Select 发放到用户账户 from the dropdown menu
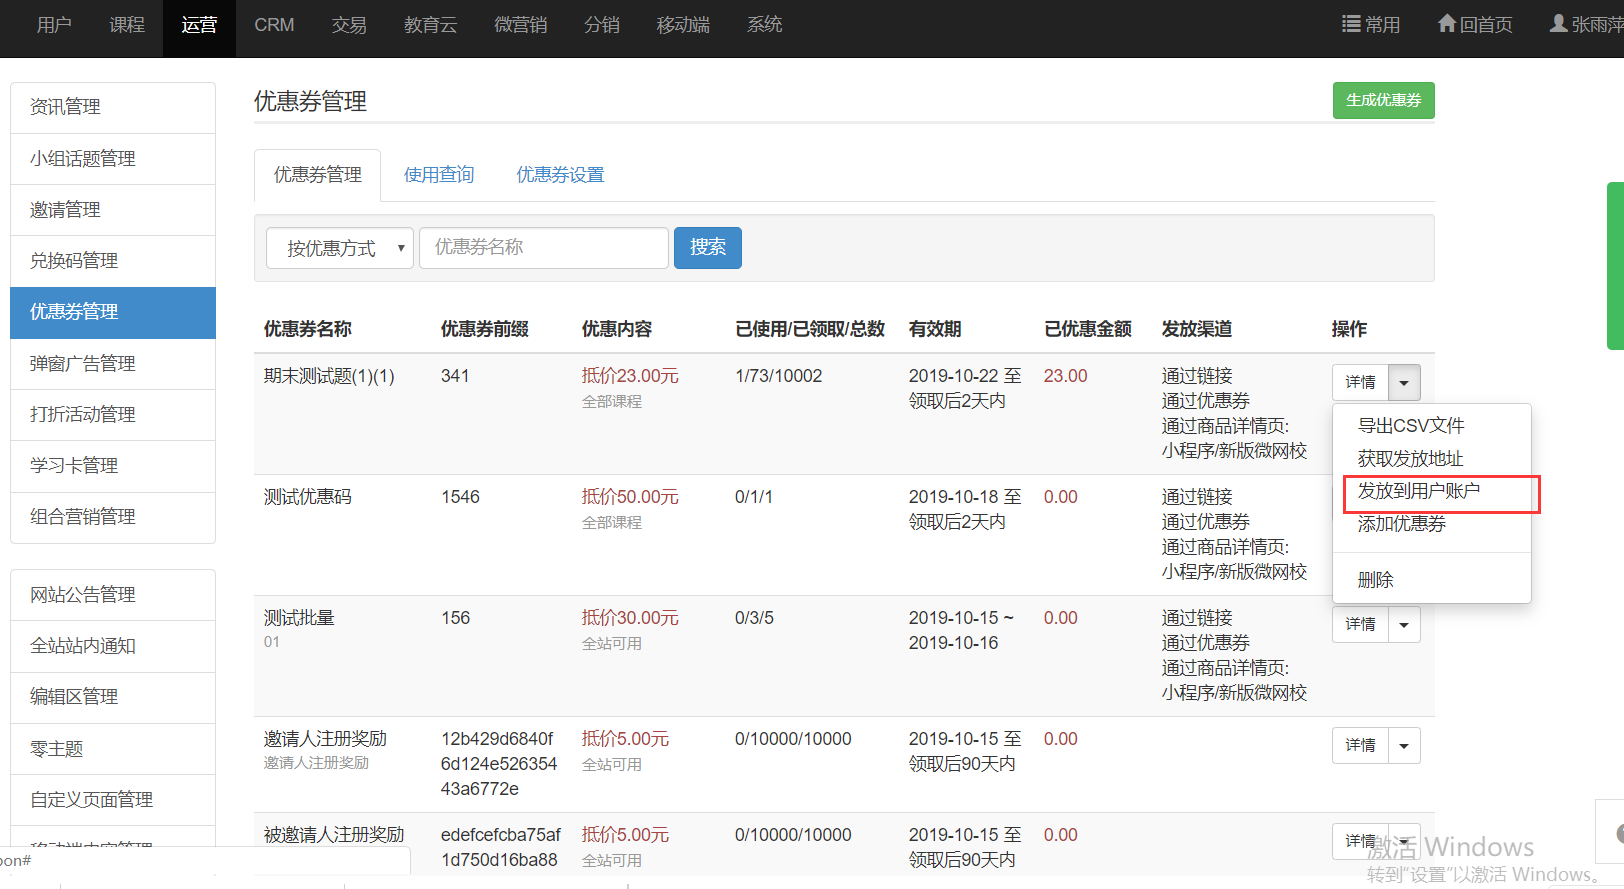 pyautogui.click(x=1418, y=491)
